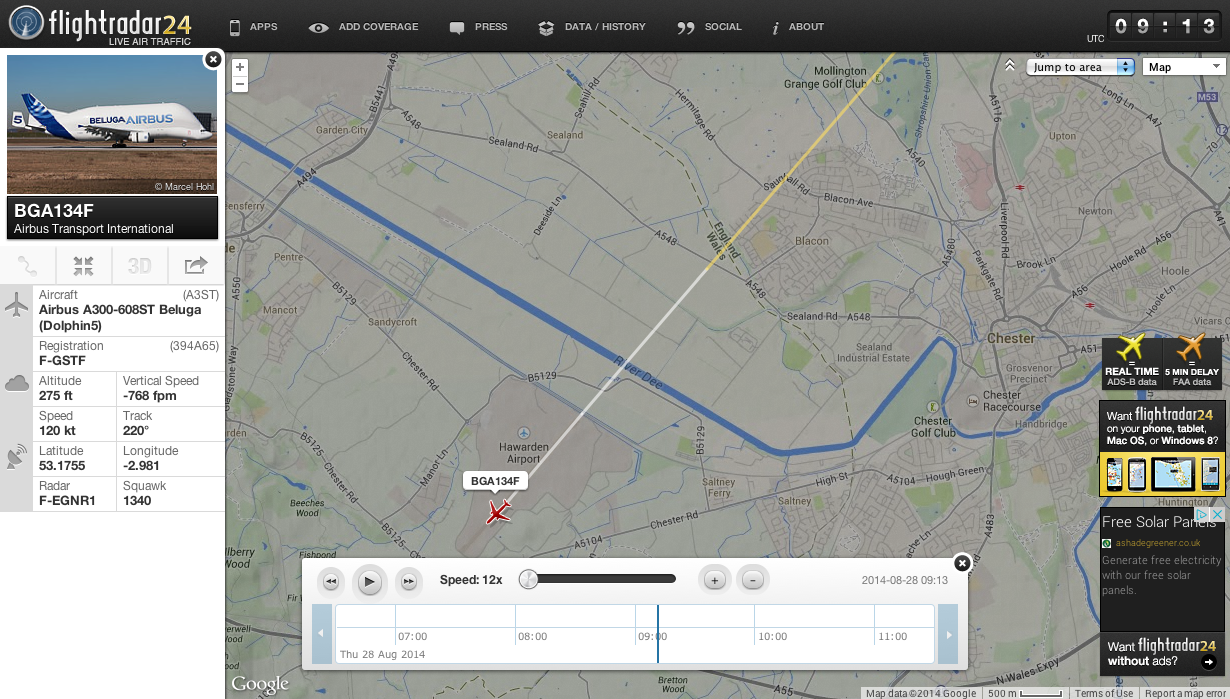Click the Terms of Use link

pyautogui.click(x=1104, y=693)
